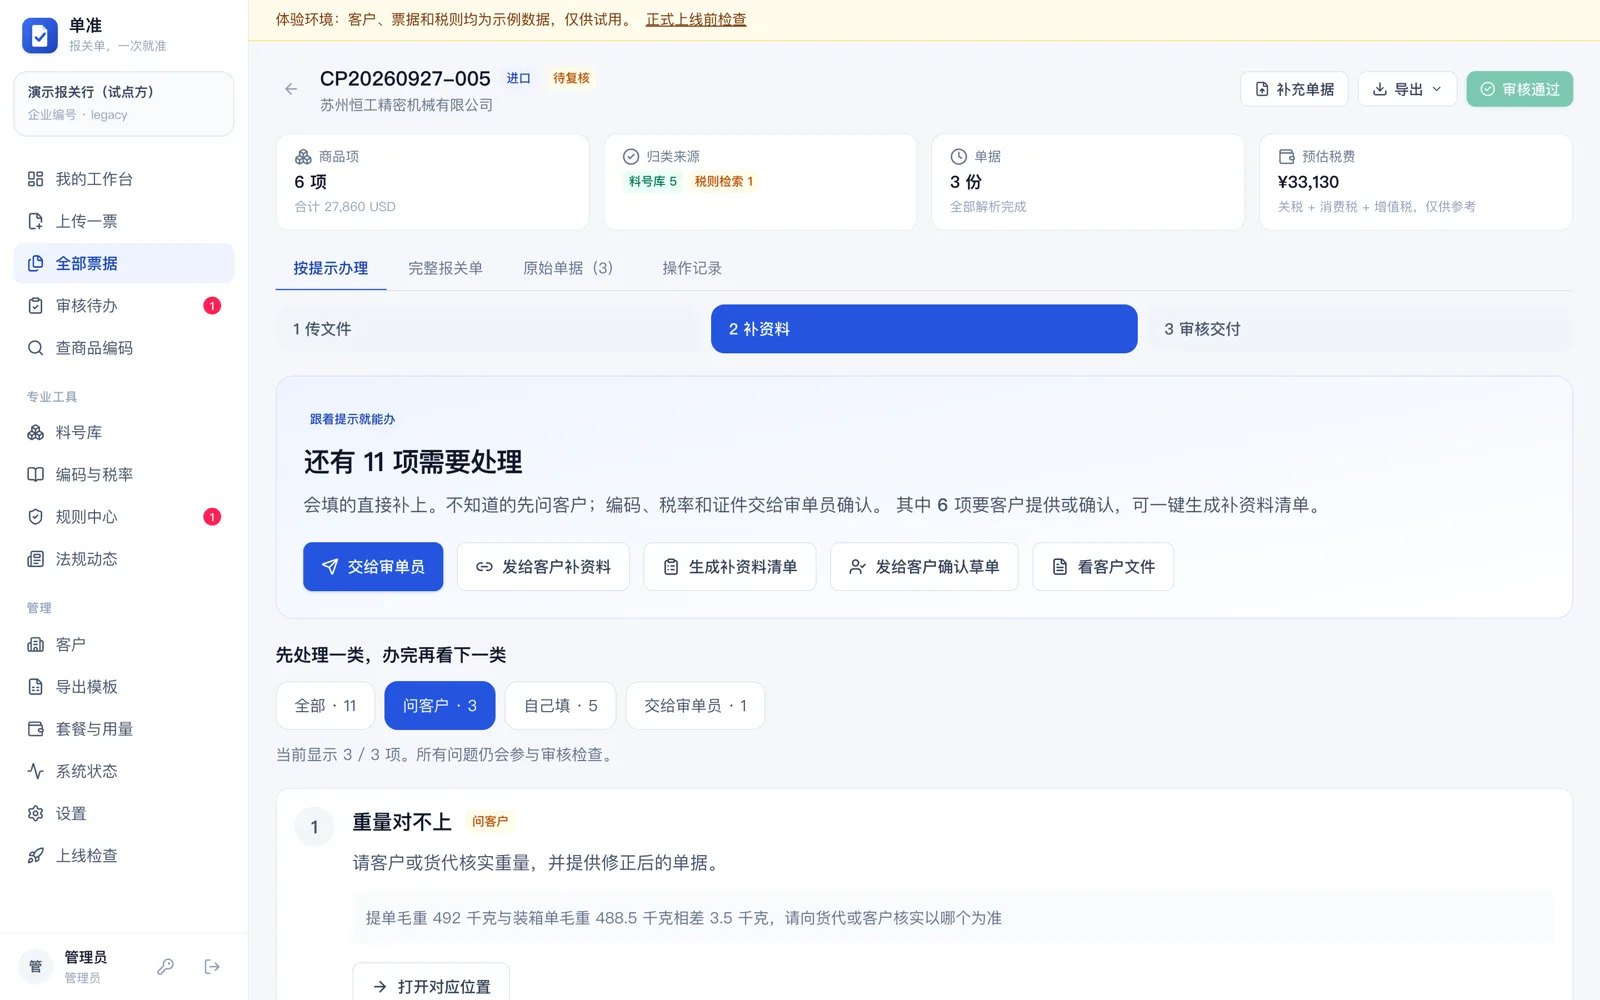This screenshot has height=1000, width=1600.
Task: Click 发给客户确认草单 button
Action: [924, 567]
